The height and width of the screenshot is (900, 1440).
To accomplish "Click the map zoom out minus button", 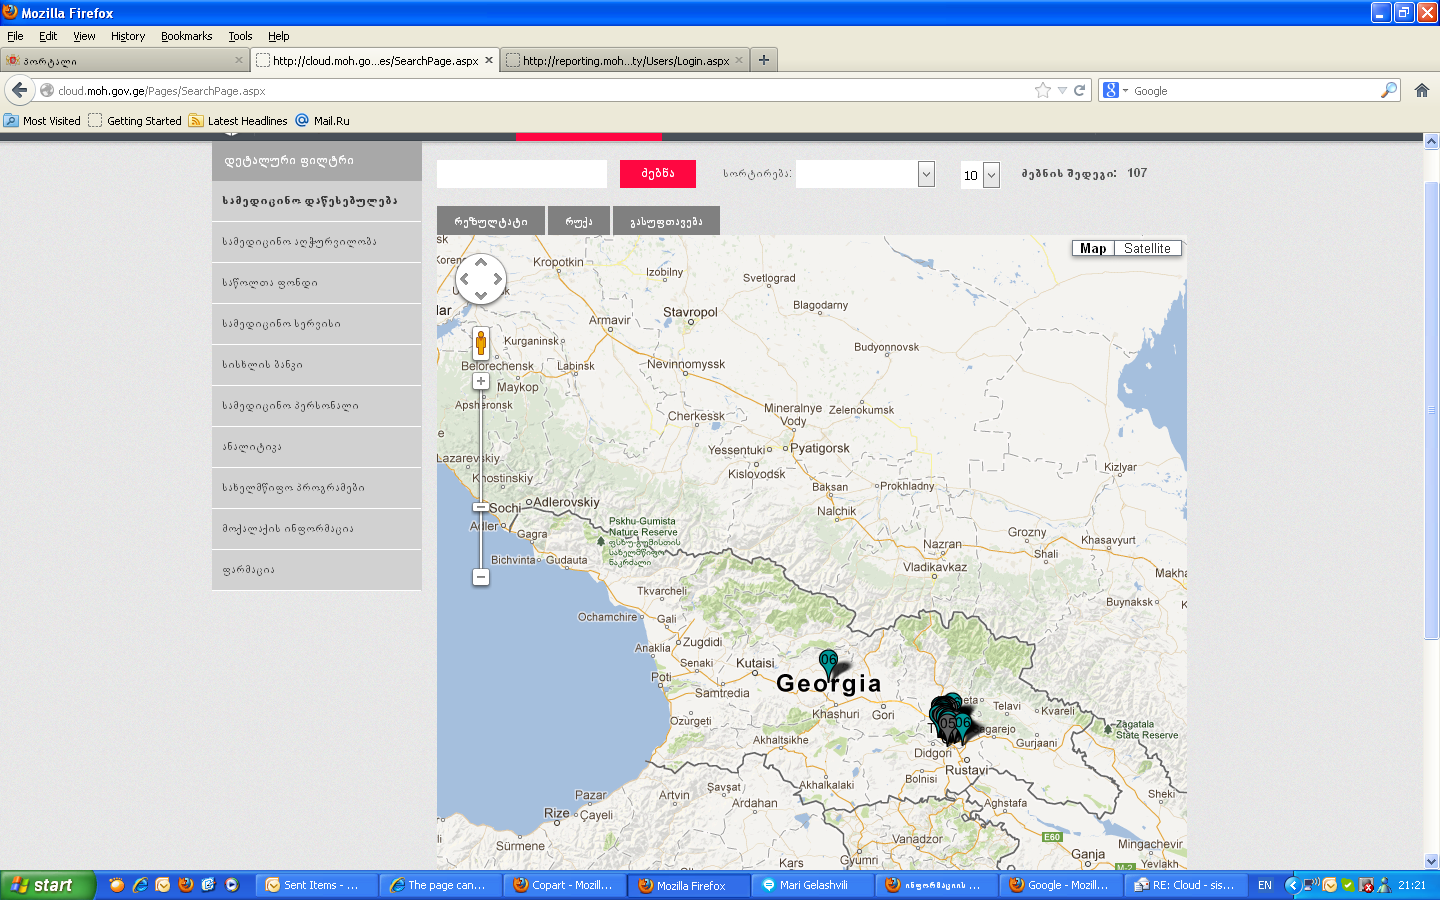I will click(481, 577).
